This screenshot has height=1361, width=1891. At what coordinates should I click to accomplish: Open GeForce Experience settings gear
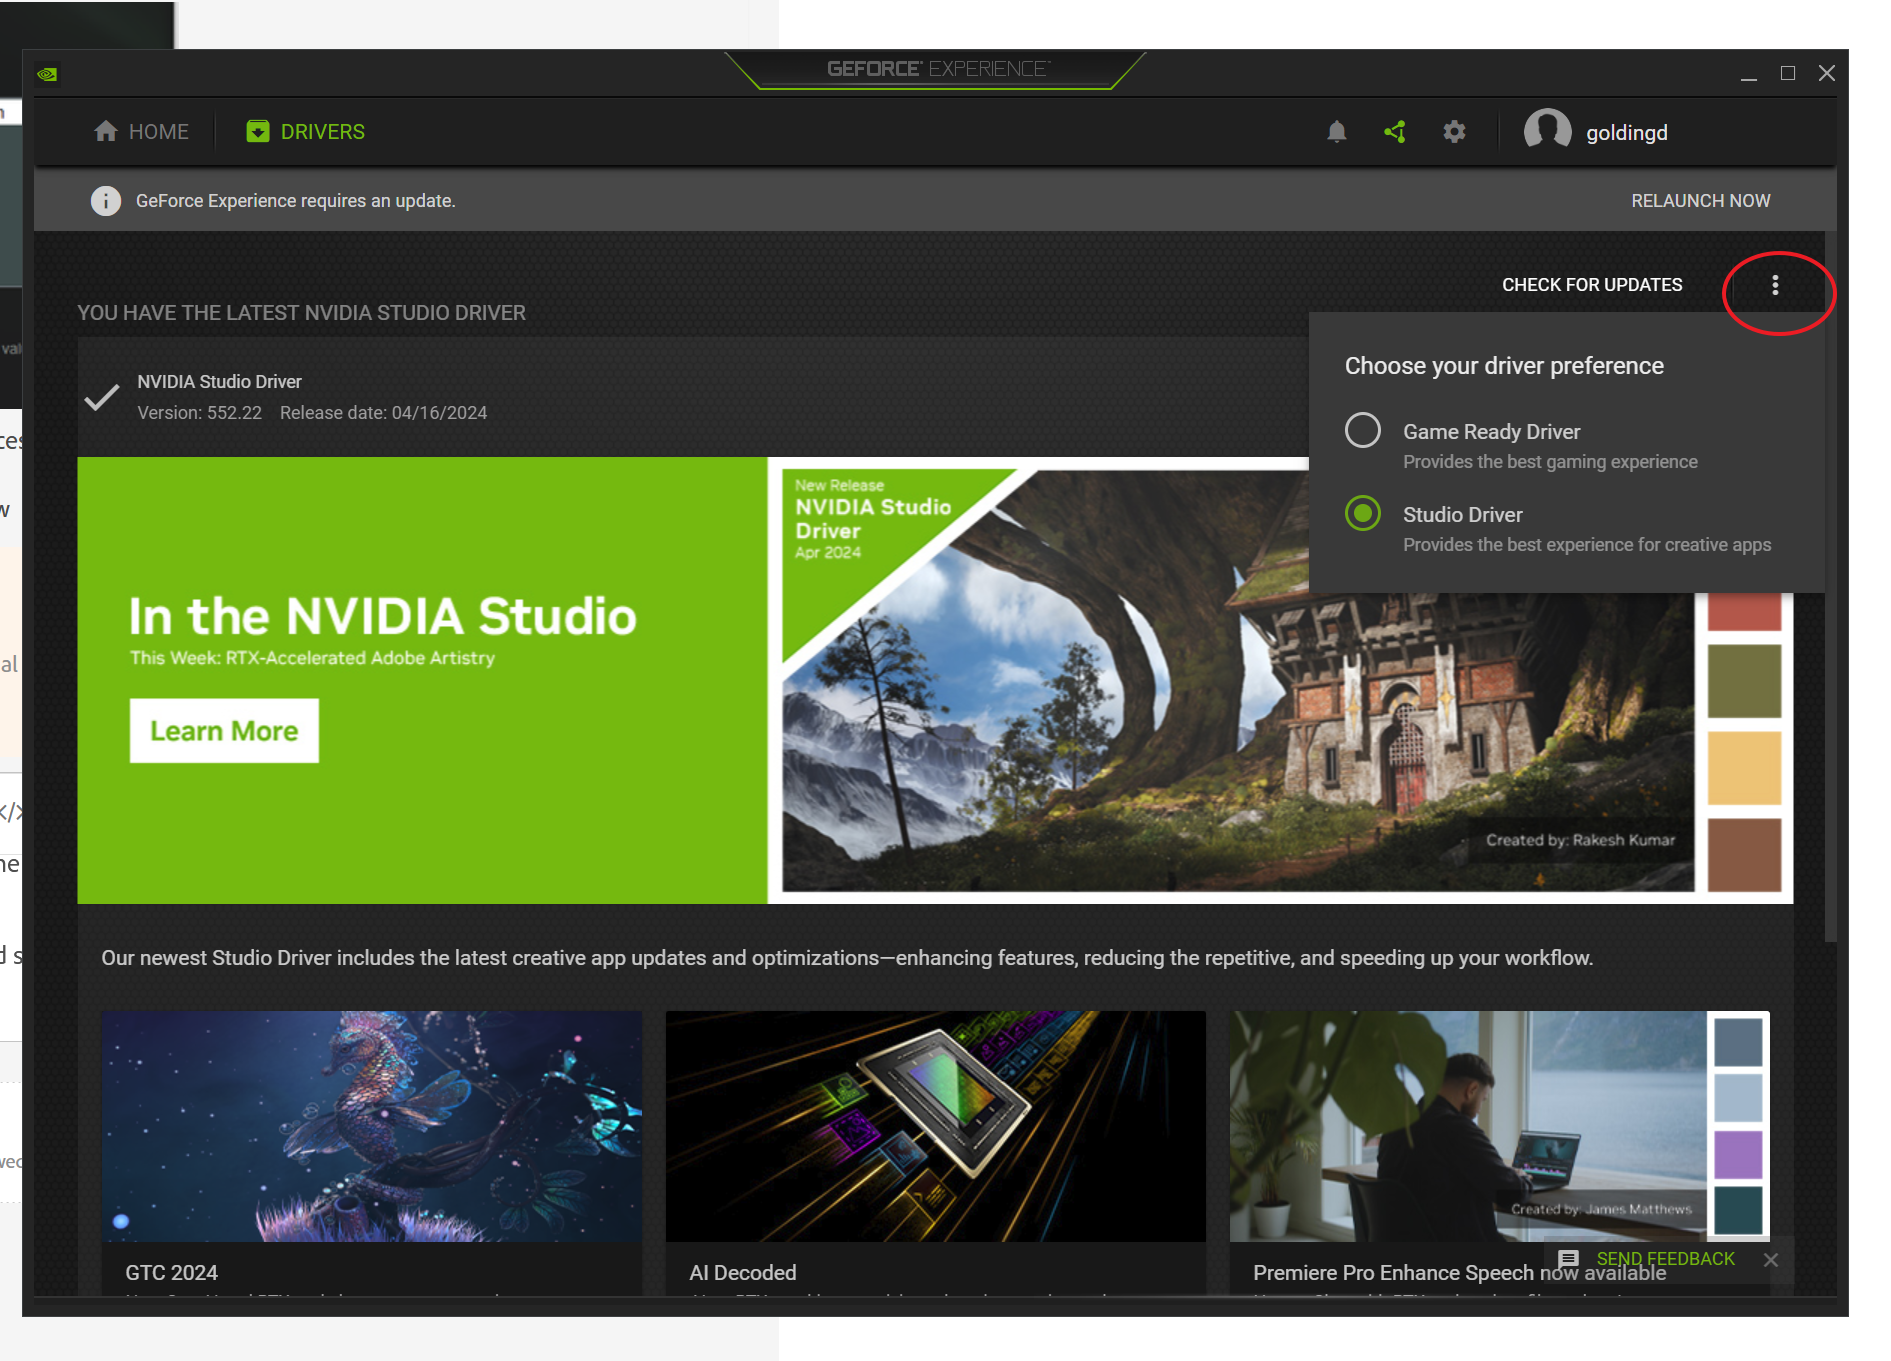(1455, 131)
